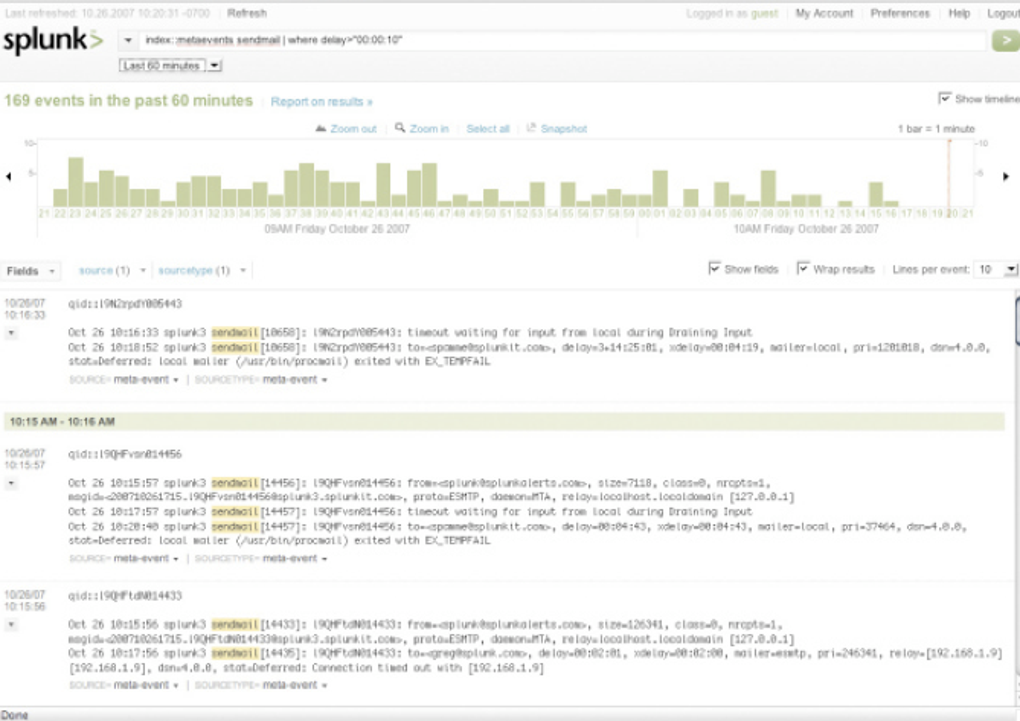Toggle the Wrap results checkbox

(803, 269)
